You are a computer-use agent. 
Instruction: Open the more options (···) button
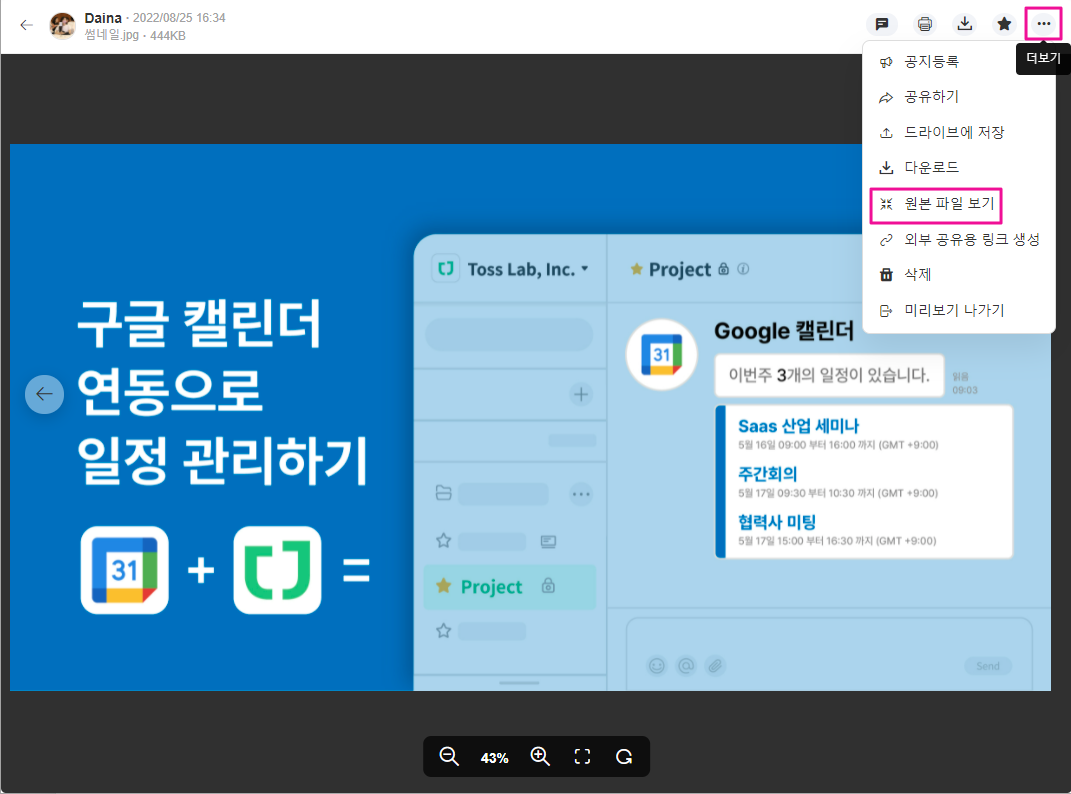[1043, 24]
